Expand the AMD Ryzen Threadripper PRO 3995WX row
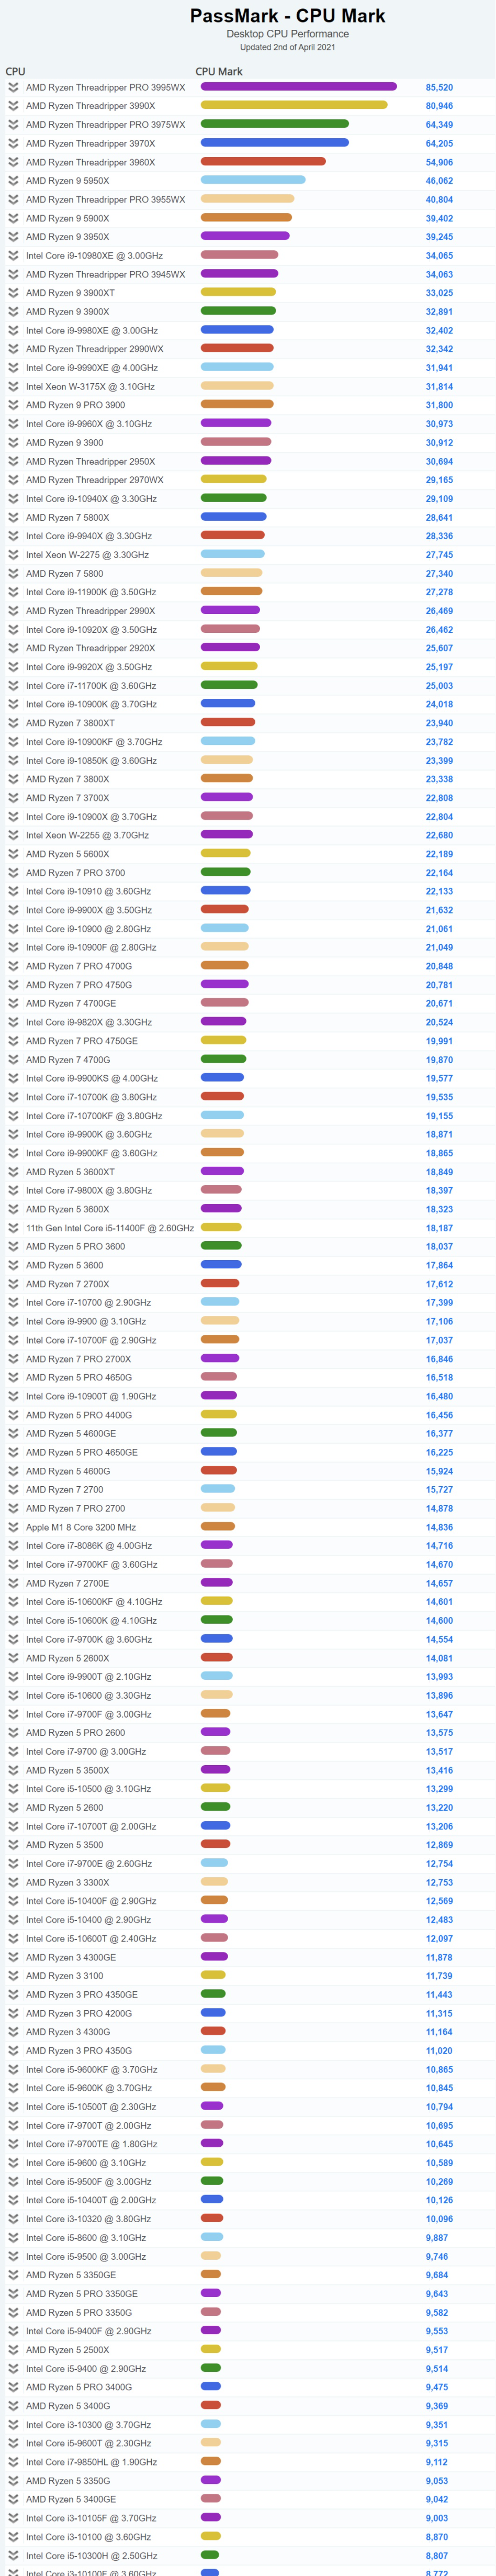This screenshot has height=2576, width=496. (13, 87)
